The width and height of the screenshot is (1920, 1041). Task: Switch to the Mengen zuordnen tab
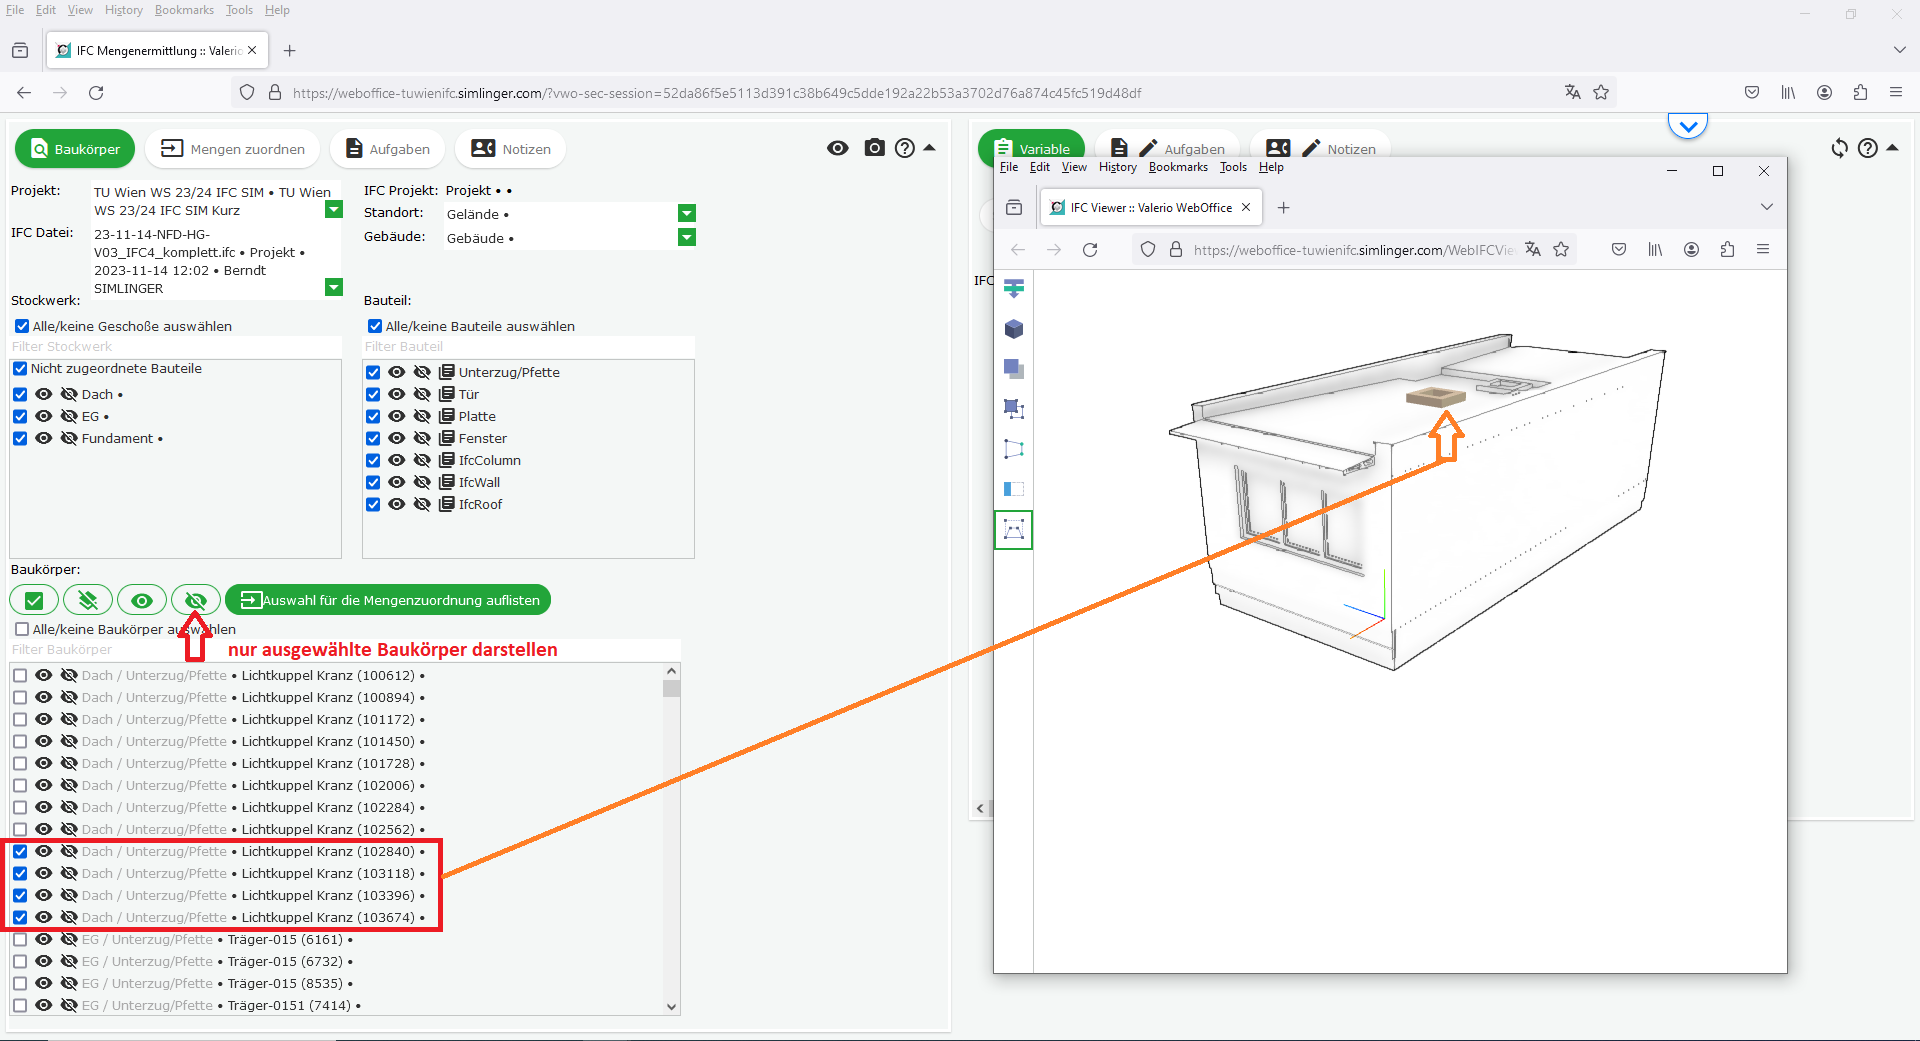point(232,149)
